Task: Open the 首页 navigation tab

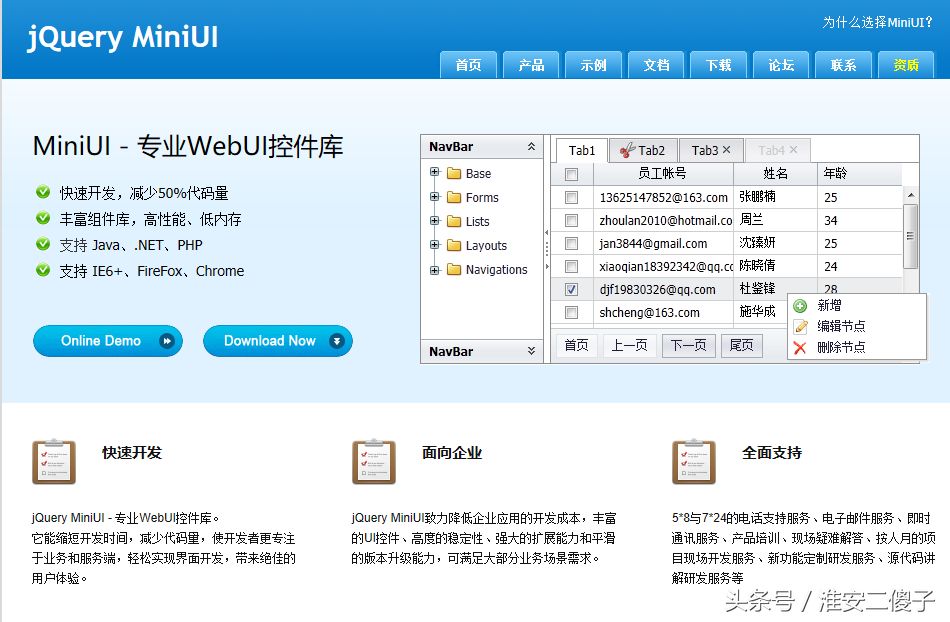Action: point(468,65)
